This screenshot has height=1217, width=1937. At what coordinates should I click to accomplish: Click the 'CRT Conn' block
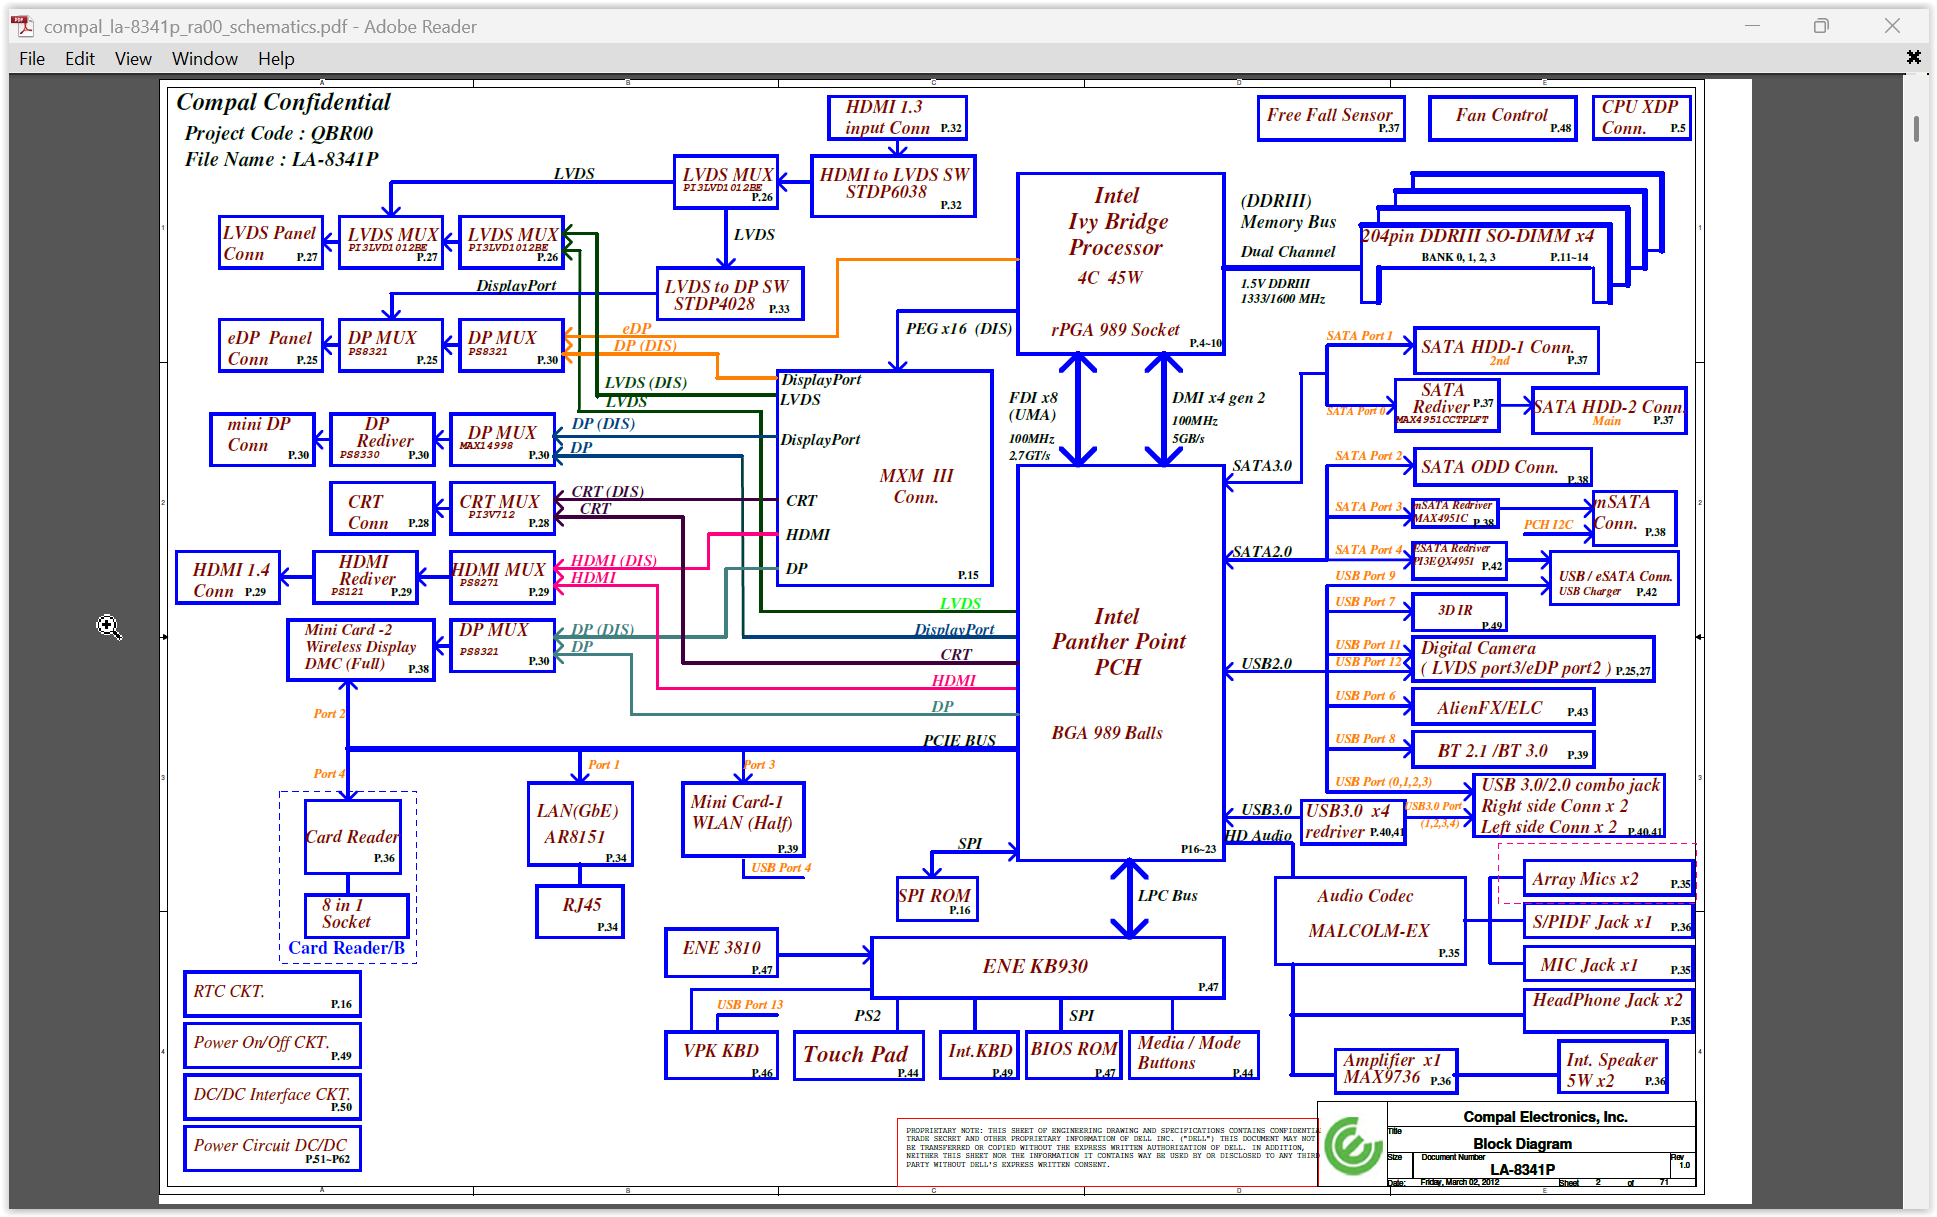[382, 508]
